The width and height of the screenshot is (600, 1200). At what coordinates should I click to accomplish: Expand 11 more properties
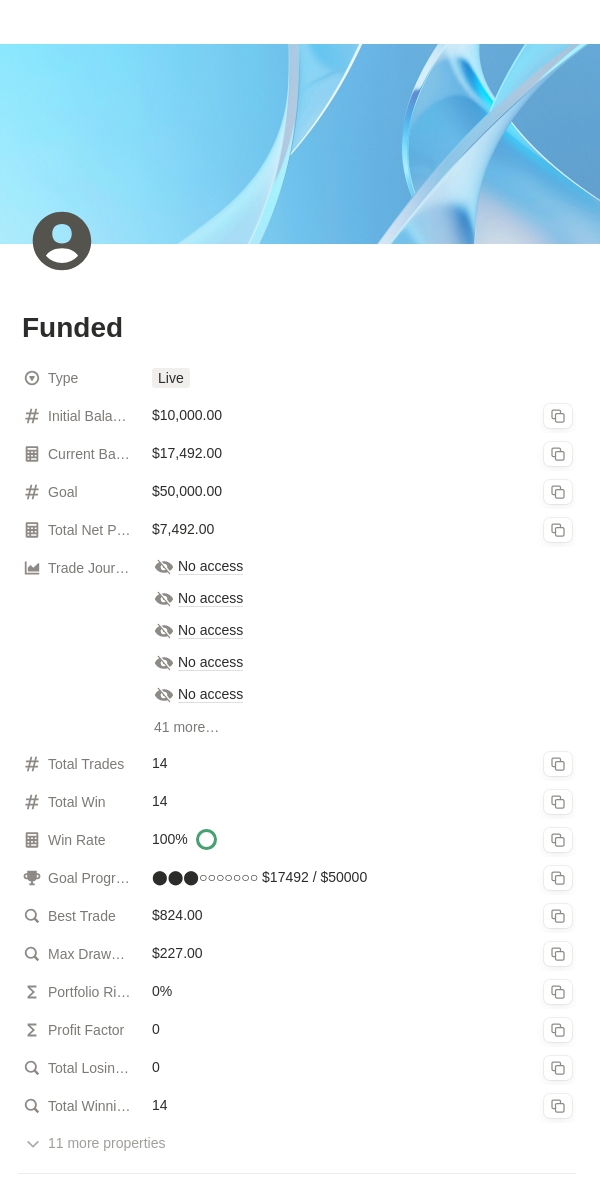point(96,1143)
